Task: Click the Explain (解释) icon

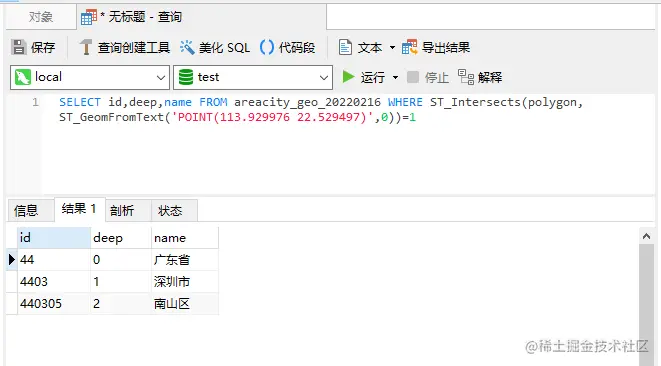Action: click(x=466, y=77)
